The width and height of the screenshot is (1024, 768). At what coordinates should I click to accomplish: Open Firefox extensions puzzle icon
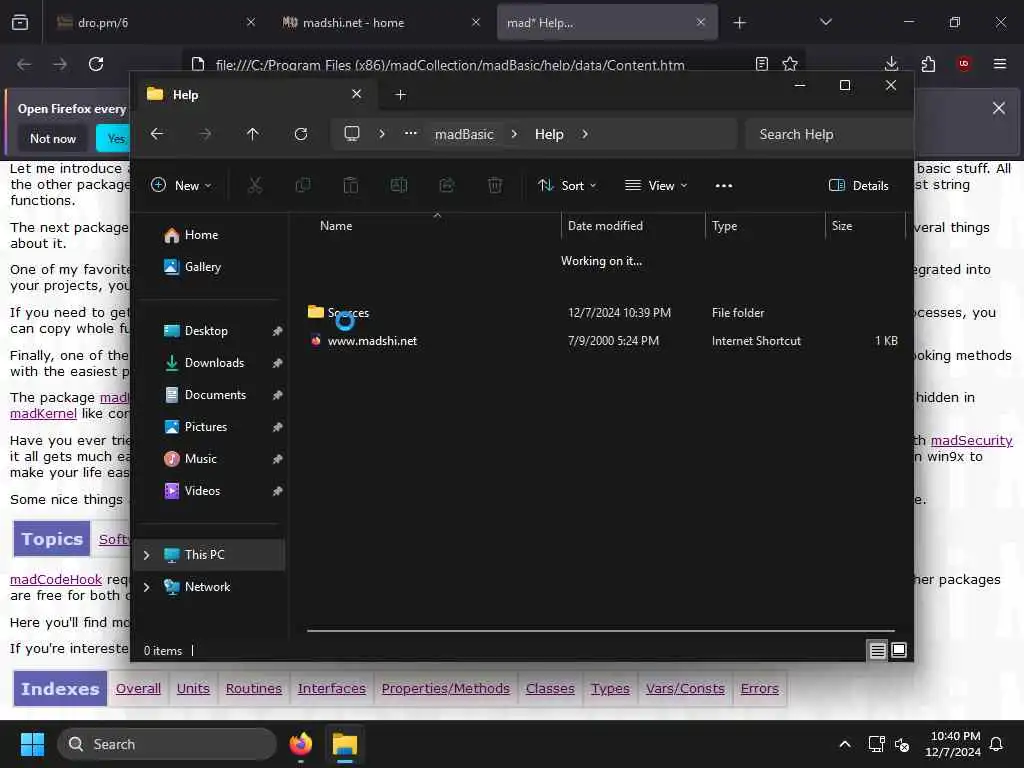928,64
